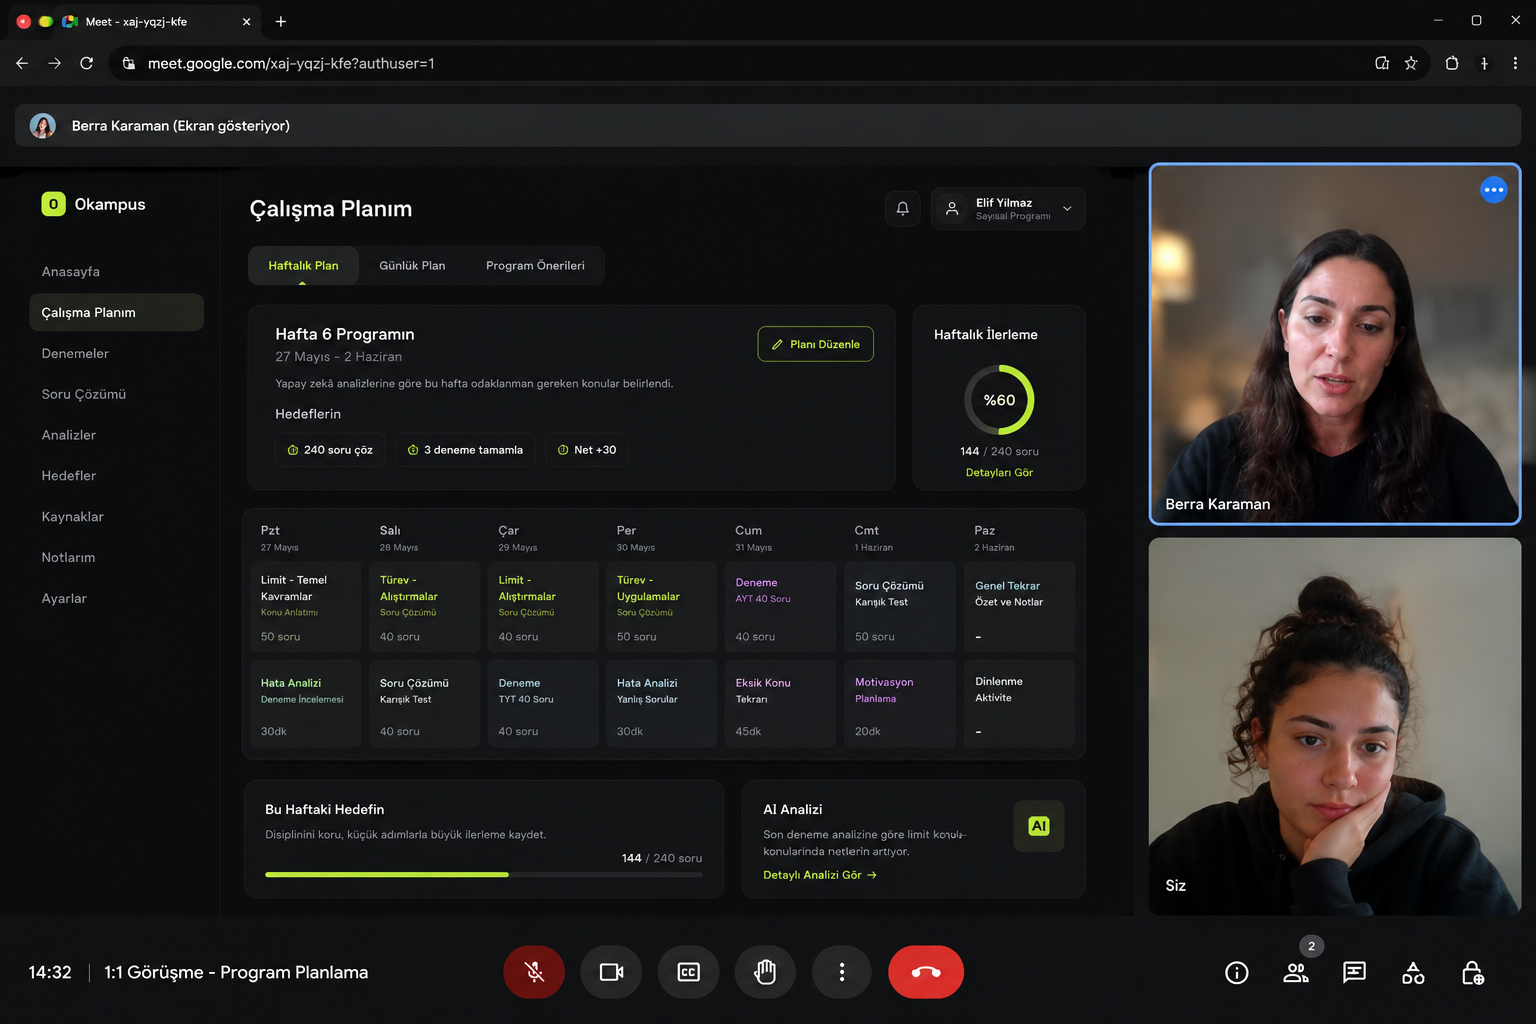Open the more options menu
Image resolution: width=1536 pixels, height=1024 pixels.
[x=842, y=972]
